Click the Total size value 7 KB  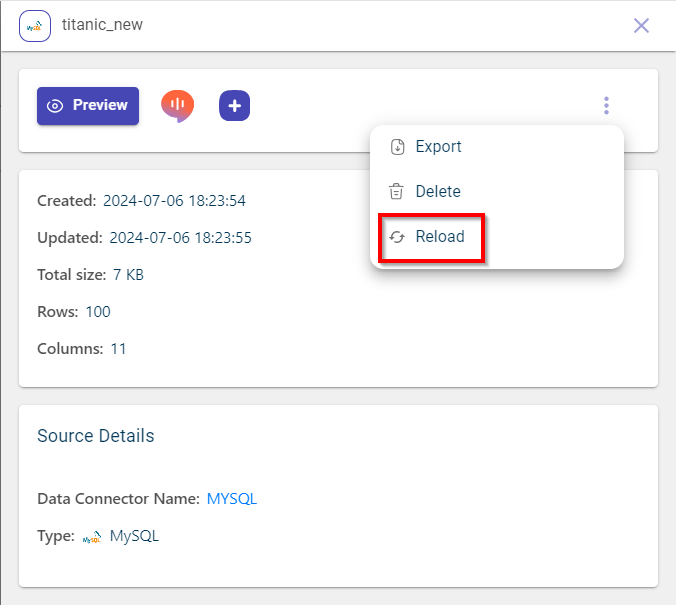(128, 275)
